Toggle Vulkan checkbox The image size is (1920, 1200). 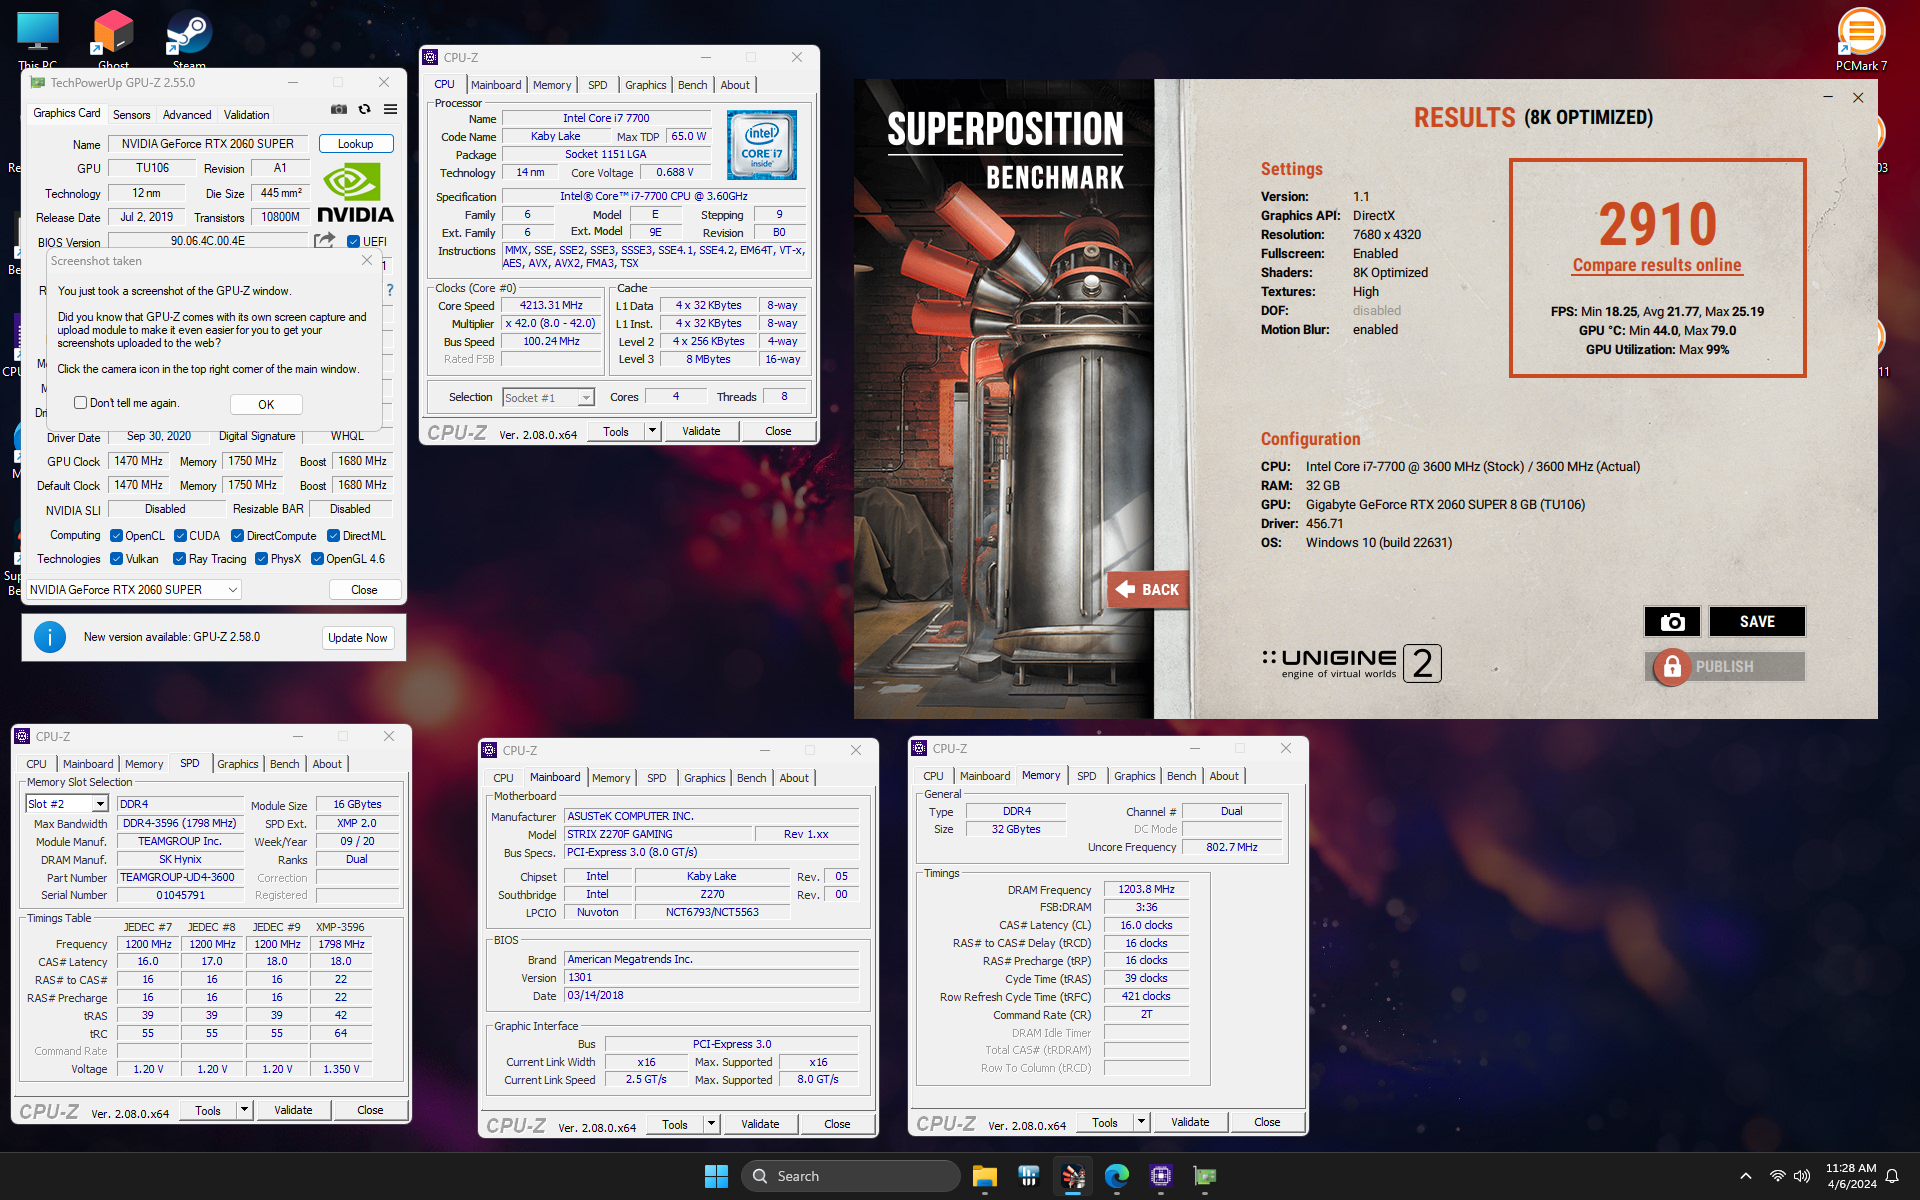point(116,559)
